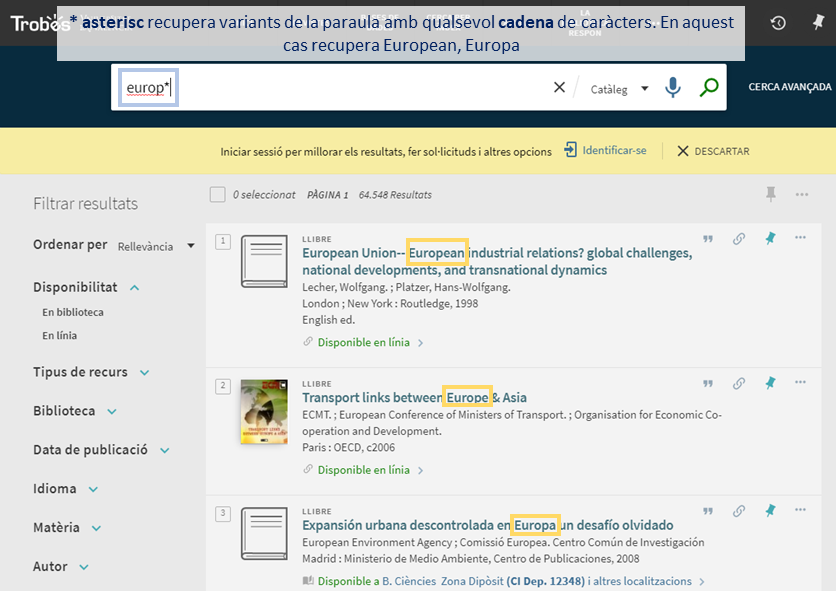Expand the Matèria filter
The width and height of the screenshot is (836, 591).
67,528
